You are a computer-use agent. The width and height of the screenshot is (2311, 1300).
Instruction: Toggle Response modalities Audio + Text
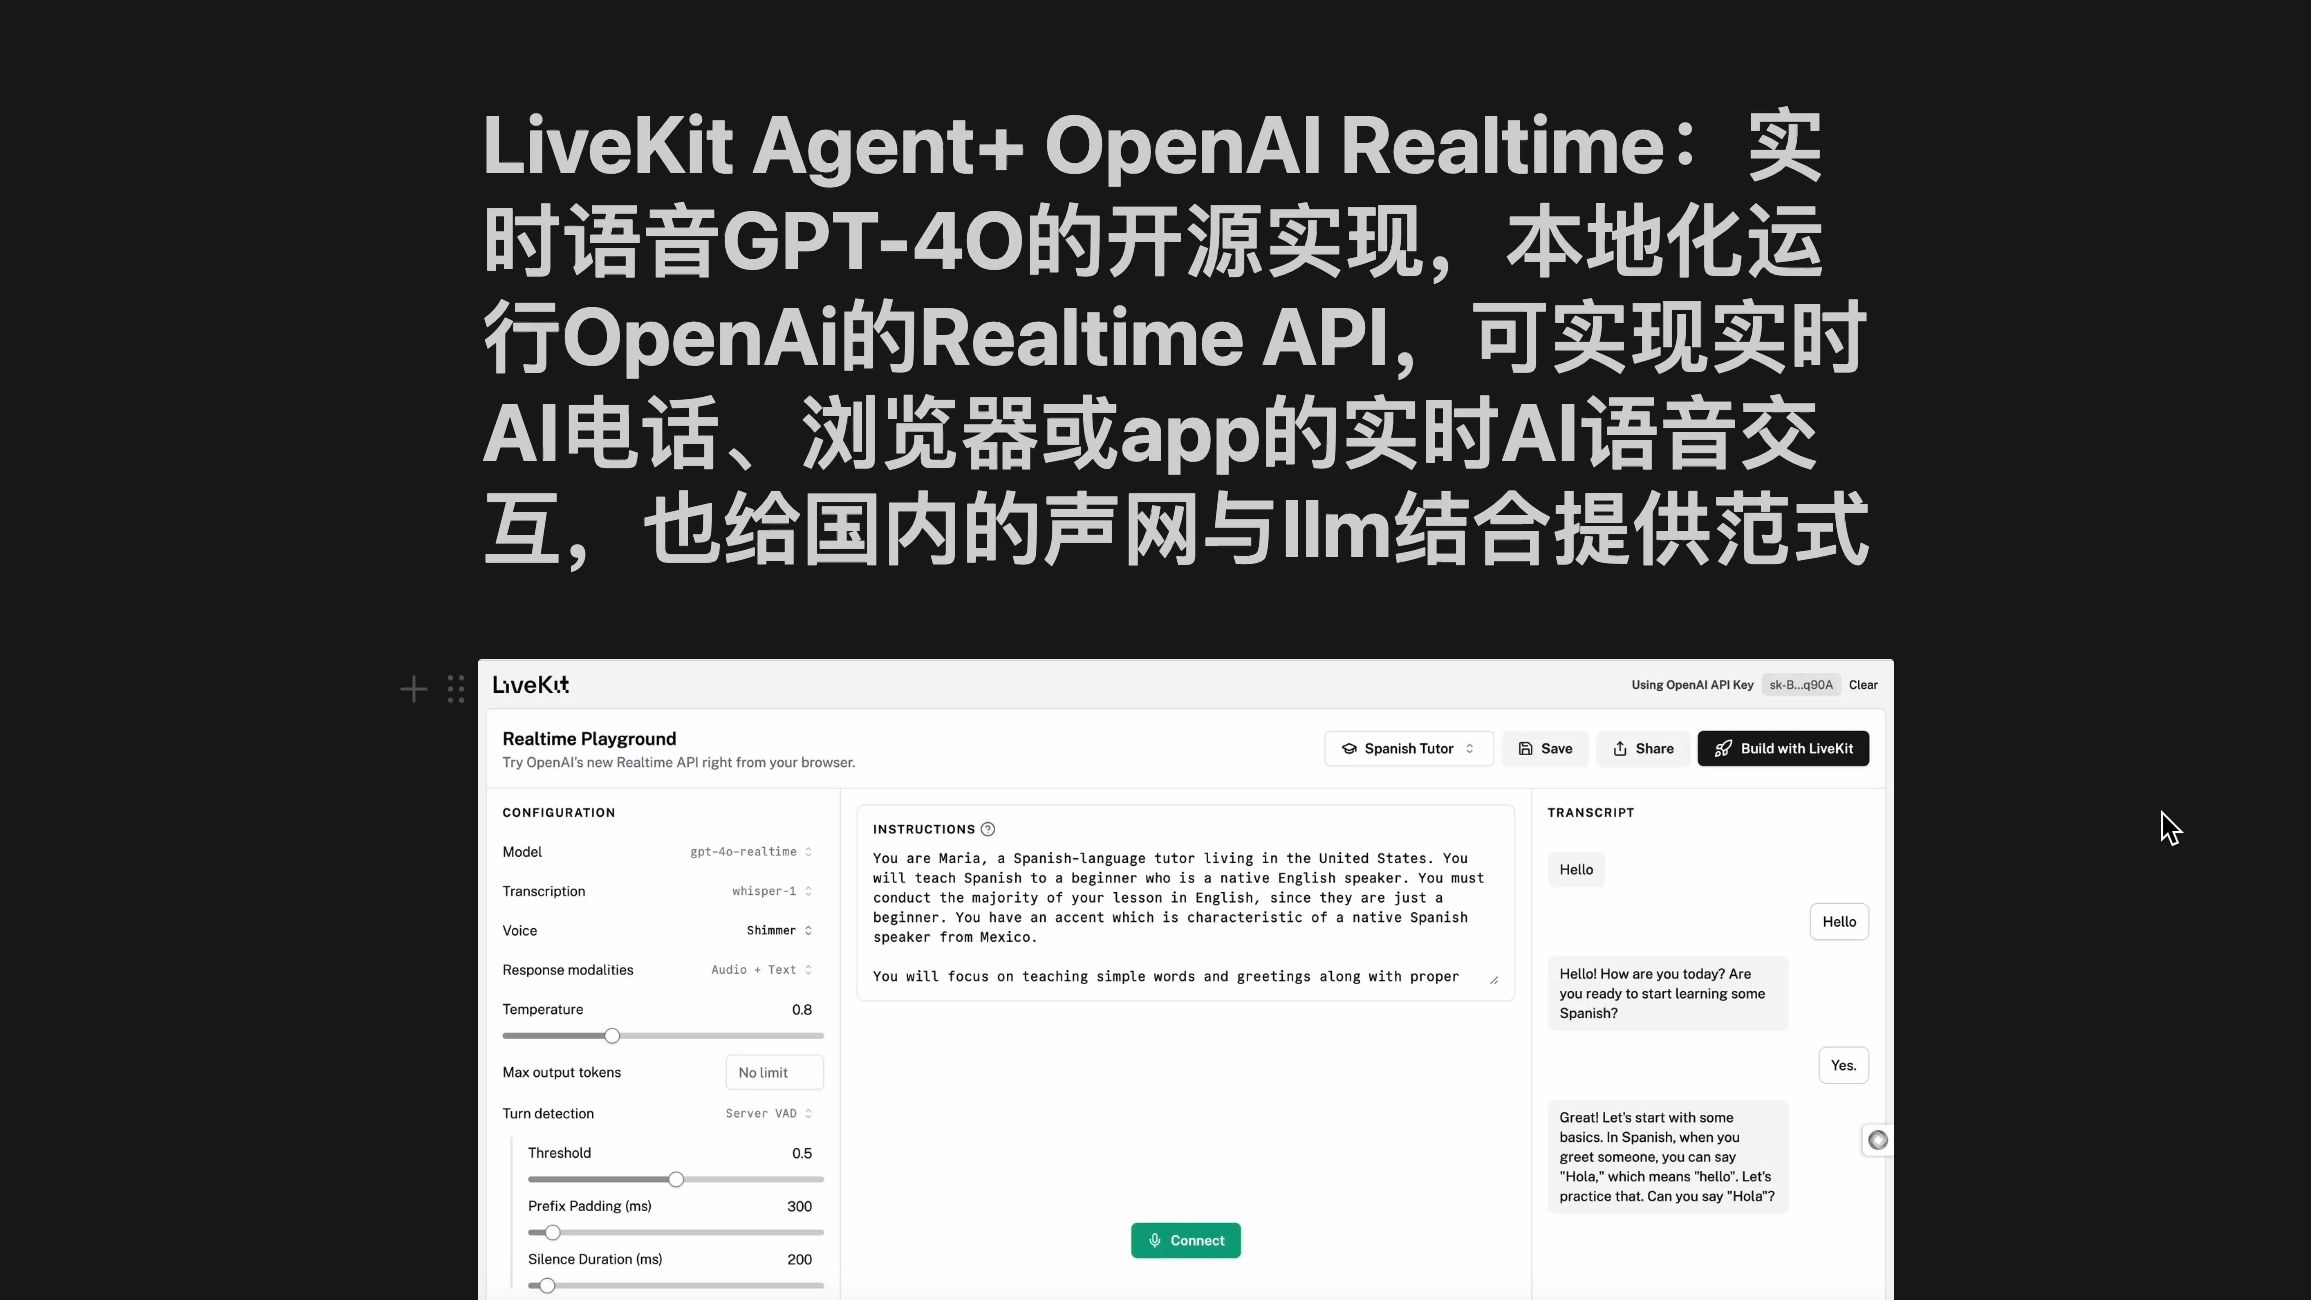760,970
